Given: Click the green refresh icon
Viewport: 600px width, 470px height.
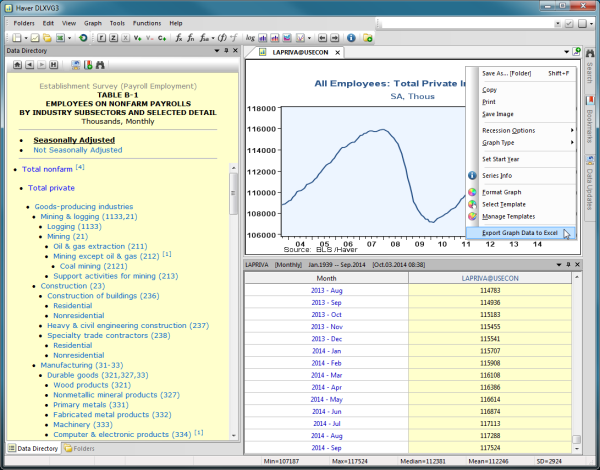Looking at the screenshot, I should tap(83, 38).
